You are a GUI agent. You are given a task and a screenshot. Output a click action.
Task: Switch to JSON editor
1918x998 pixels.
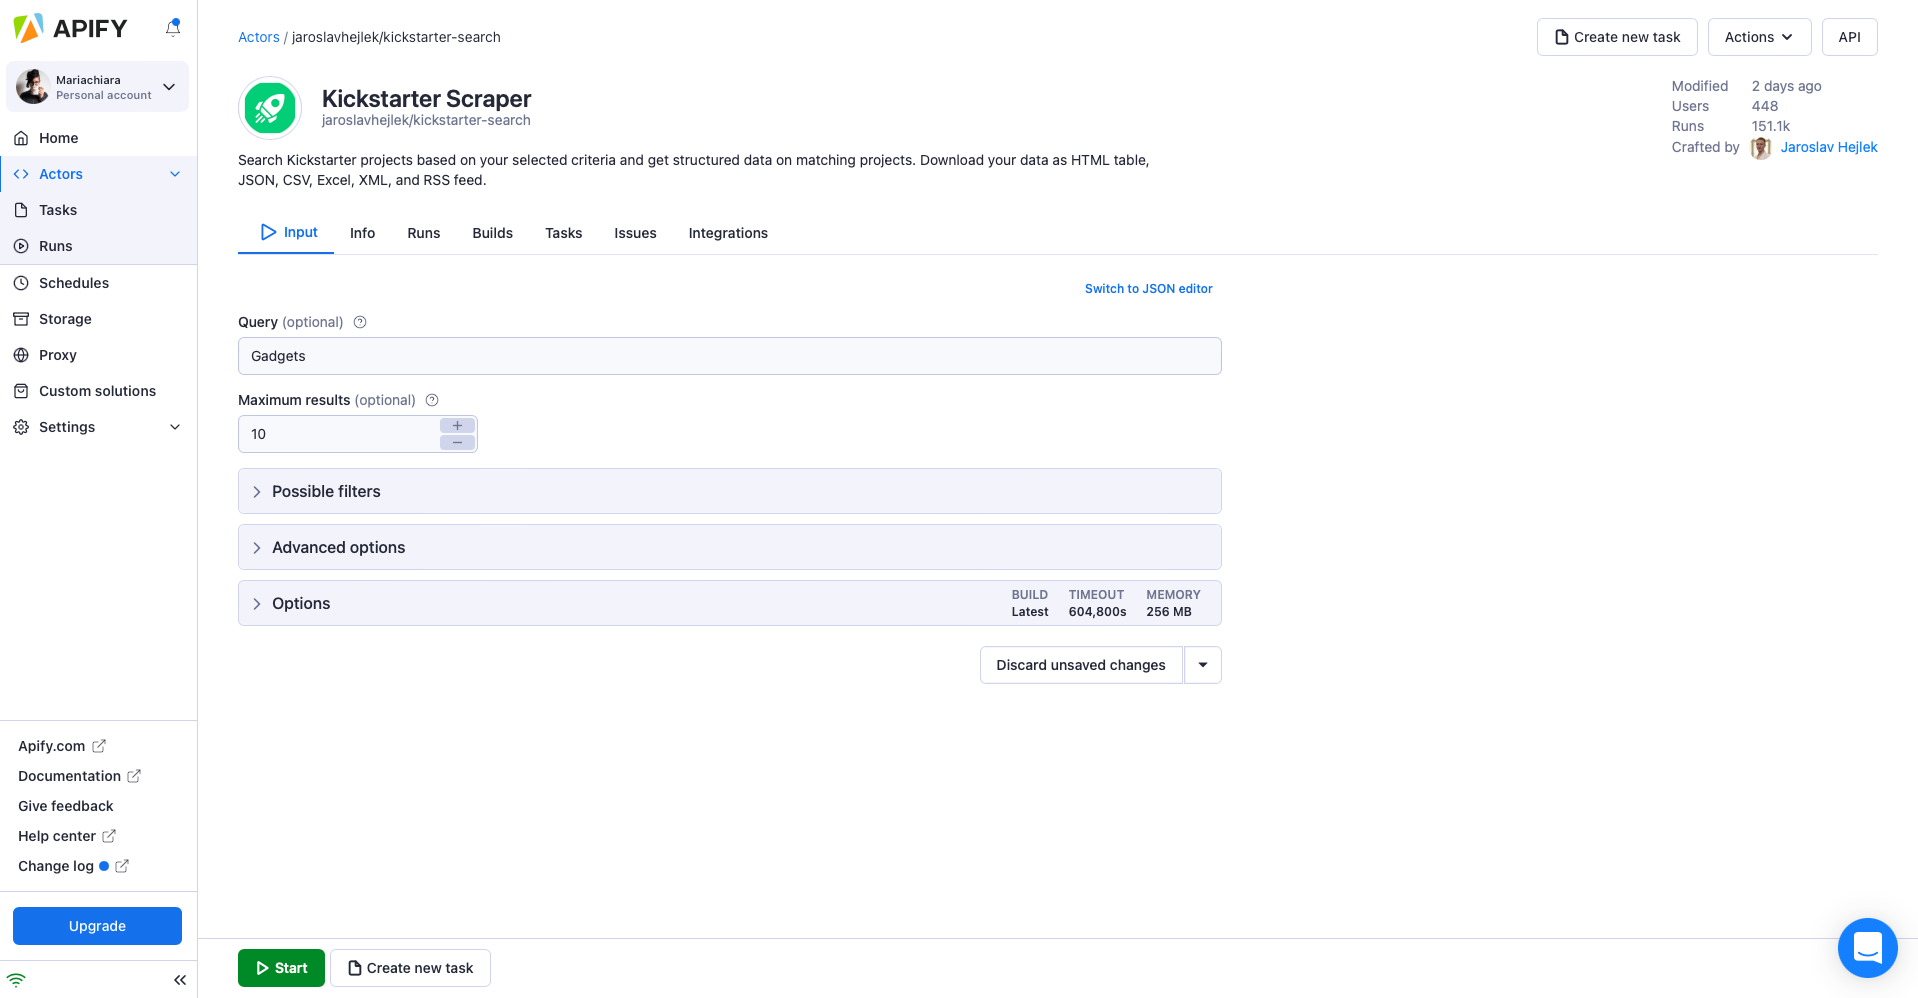click(x=1148, y=288)
